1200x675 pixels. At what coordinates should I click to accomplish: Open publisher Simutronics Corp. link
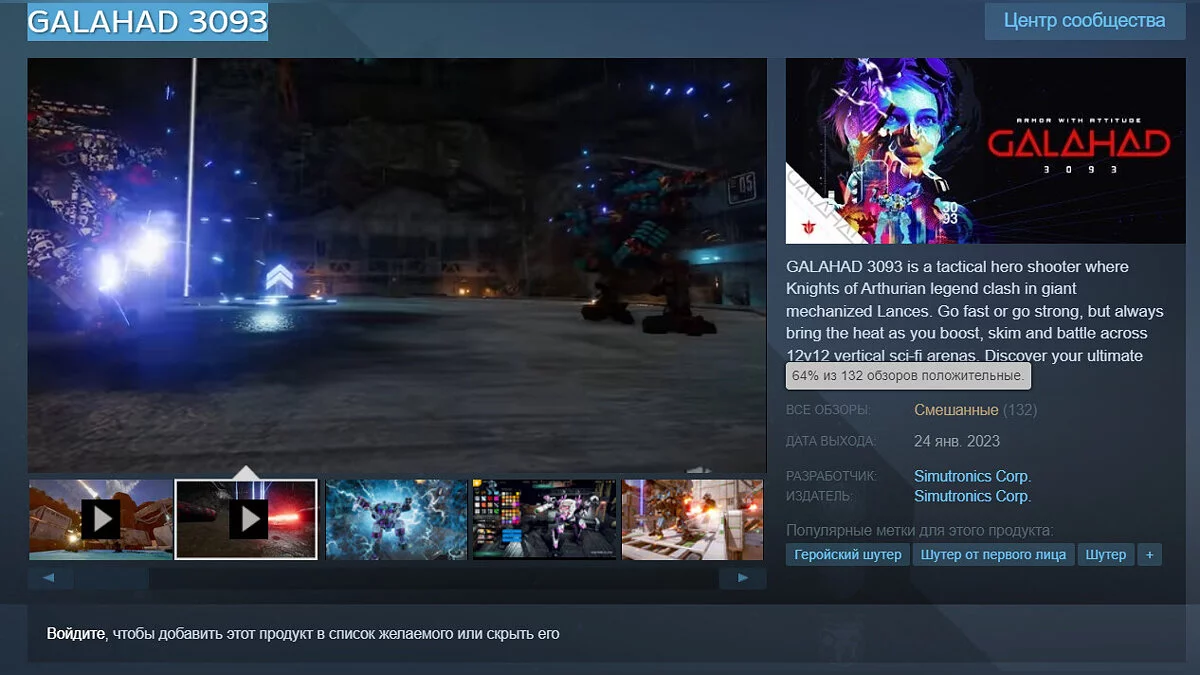click(x=972, y=496)
